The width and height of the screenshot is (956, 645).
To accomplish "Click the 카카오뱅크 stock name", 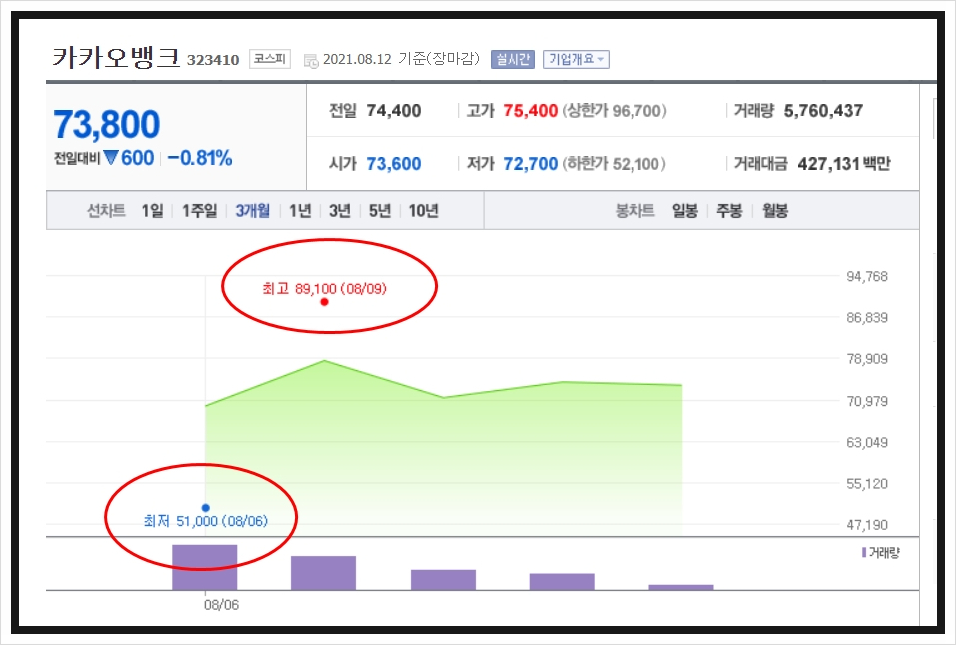I will tap(116, 58).
